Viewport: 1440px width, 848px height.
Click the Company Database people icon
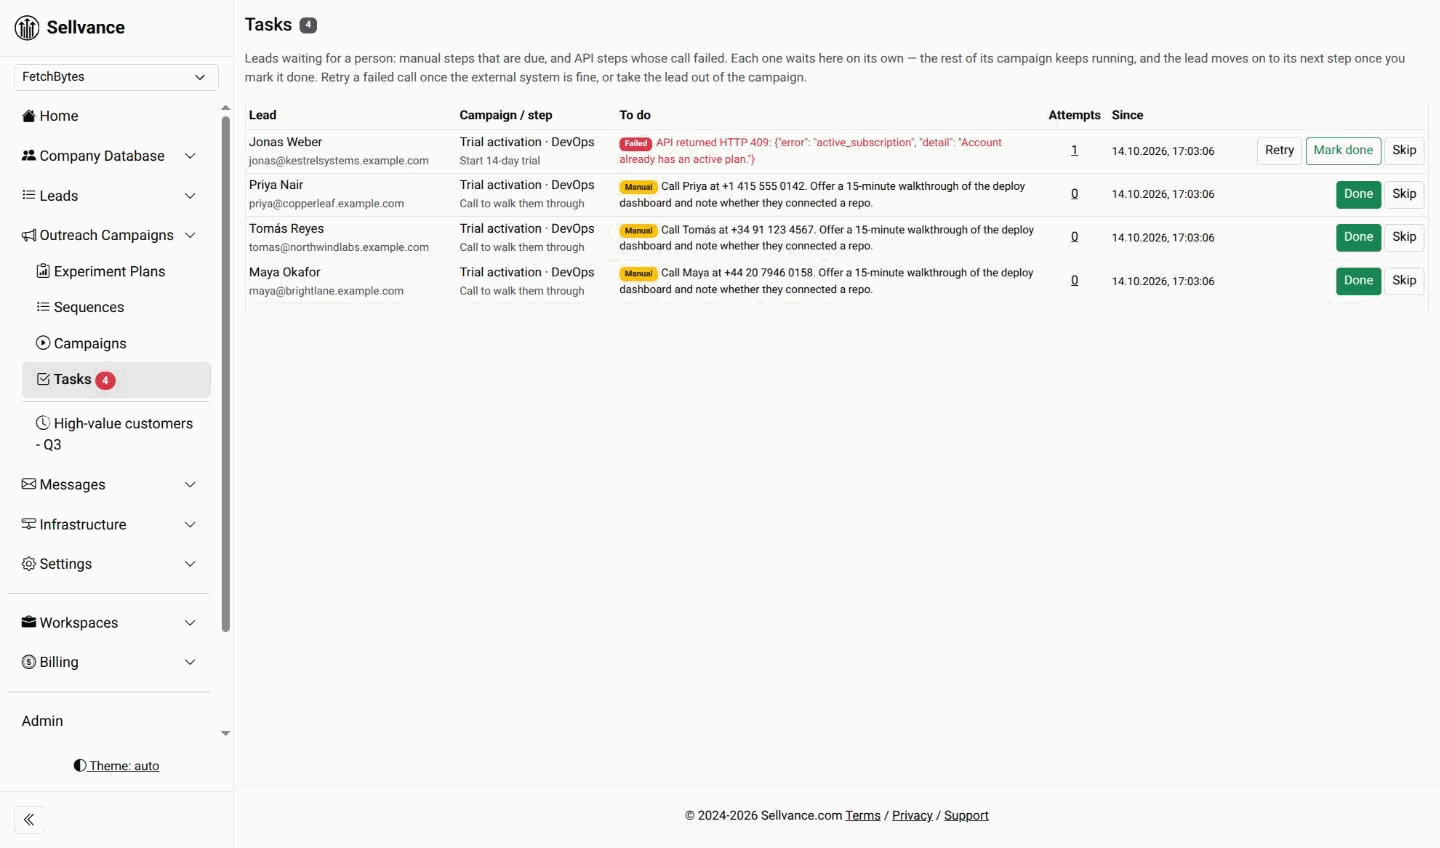point(29,156)
